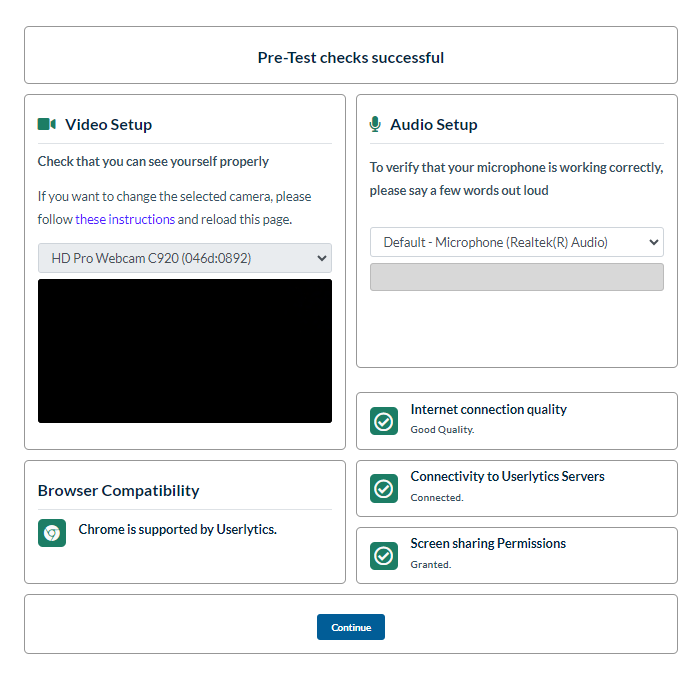
Task: Click the black webcam video preview
Action: point(184,350)
